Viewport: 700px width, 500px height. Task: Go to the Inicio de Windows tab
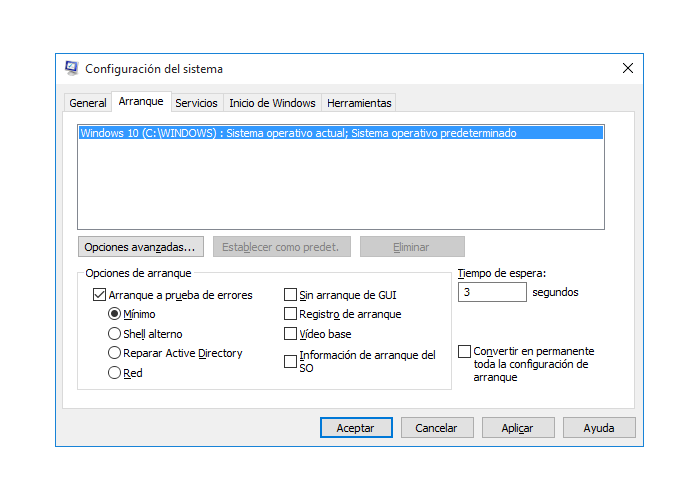pyautogui.click(x=272, y=103)
